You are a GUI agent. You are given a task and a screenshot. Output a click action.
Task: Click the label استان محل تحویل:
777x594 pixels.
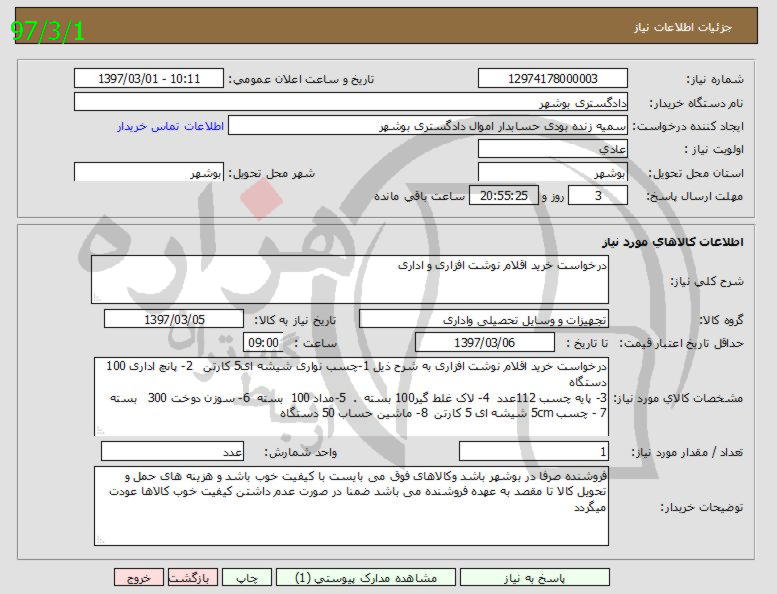tap(696, 173)
